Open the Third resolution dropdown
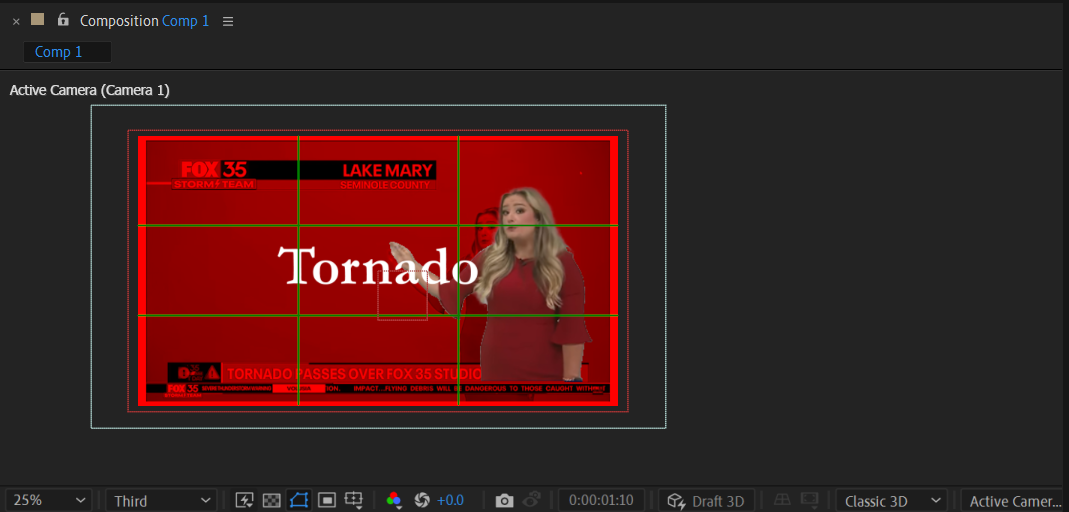This screenshot has width=1069, height=512. (x=161, y=501)
